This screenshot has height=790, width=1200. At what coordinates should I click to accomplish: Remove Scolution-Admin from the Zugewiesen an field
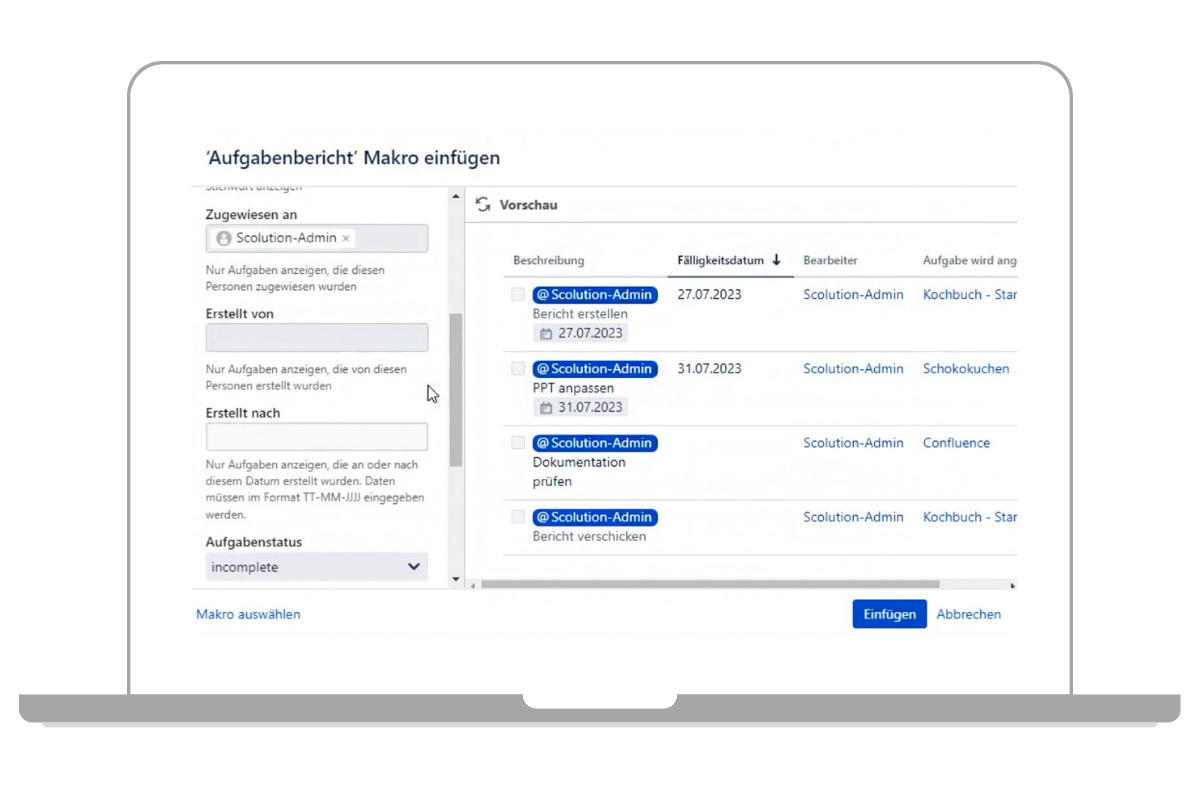(346, 239)
